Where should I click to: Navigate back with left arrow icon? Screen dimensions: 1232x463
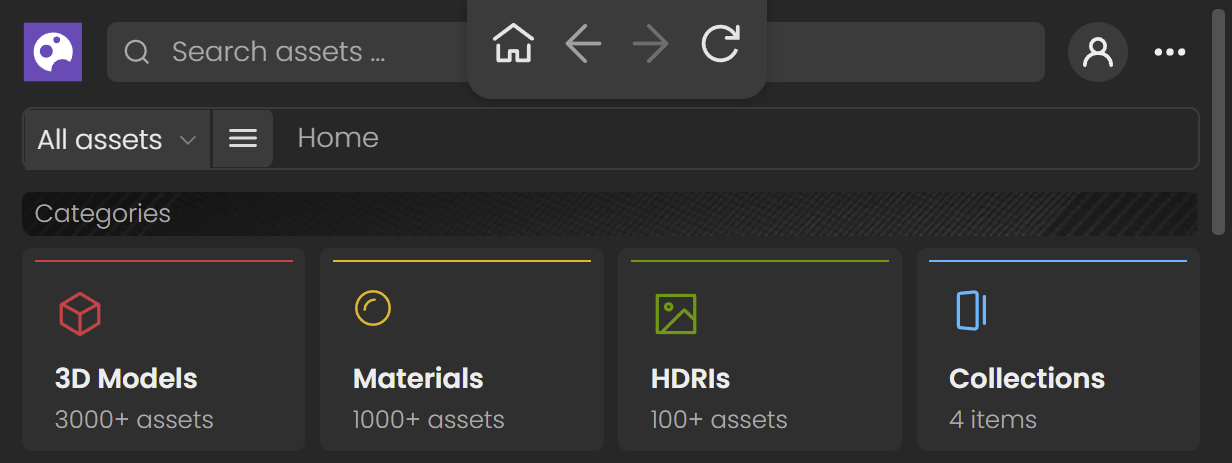coord(583,45)
